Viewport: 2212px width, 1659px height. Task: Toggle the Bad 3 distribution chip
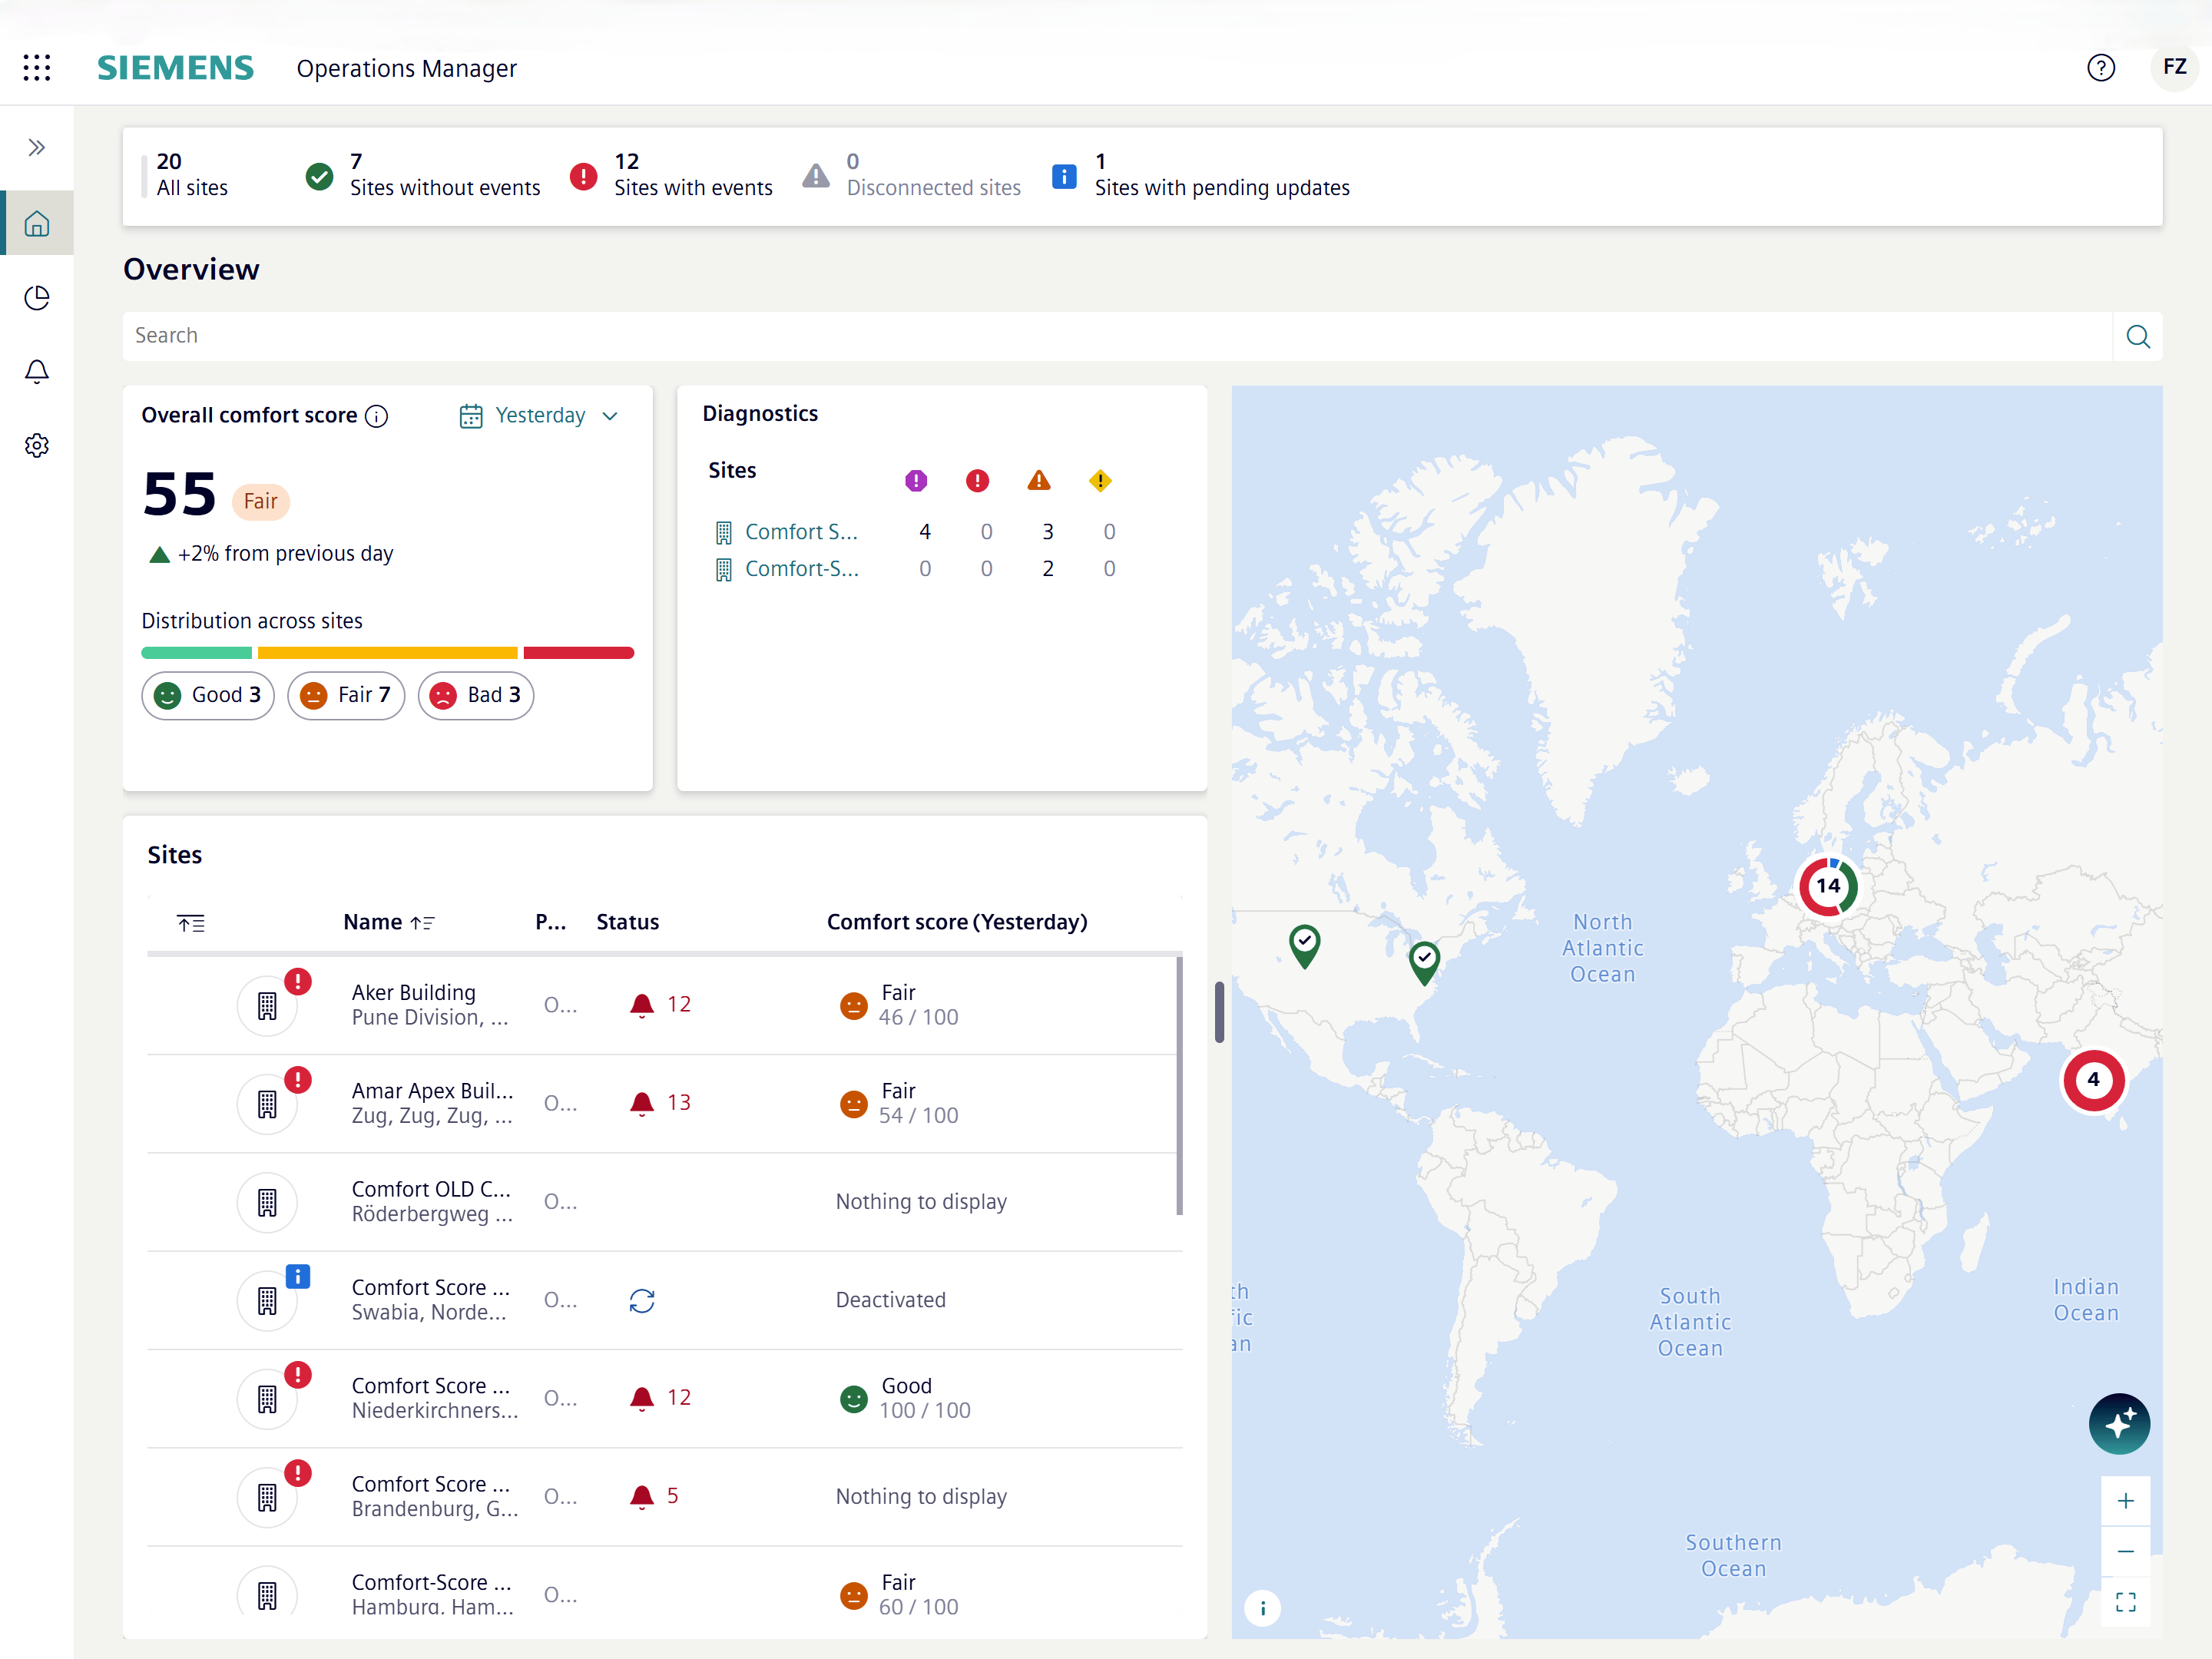[476, 695]
